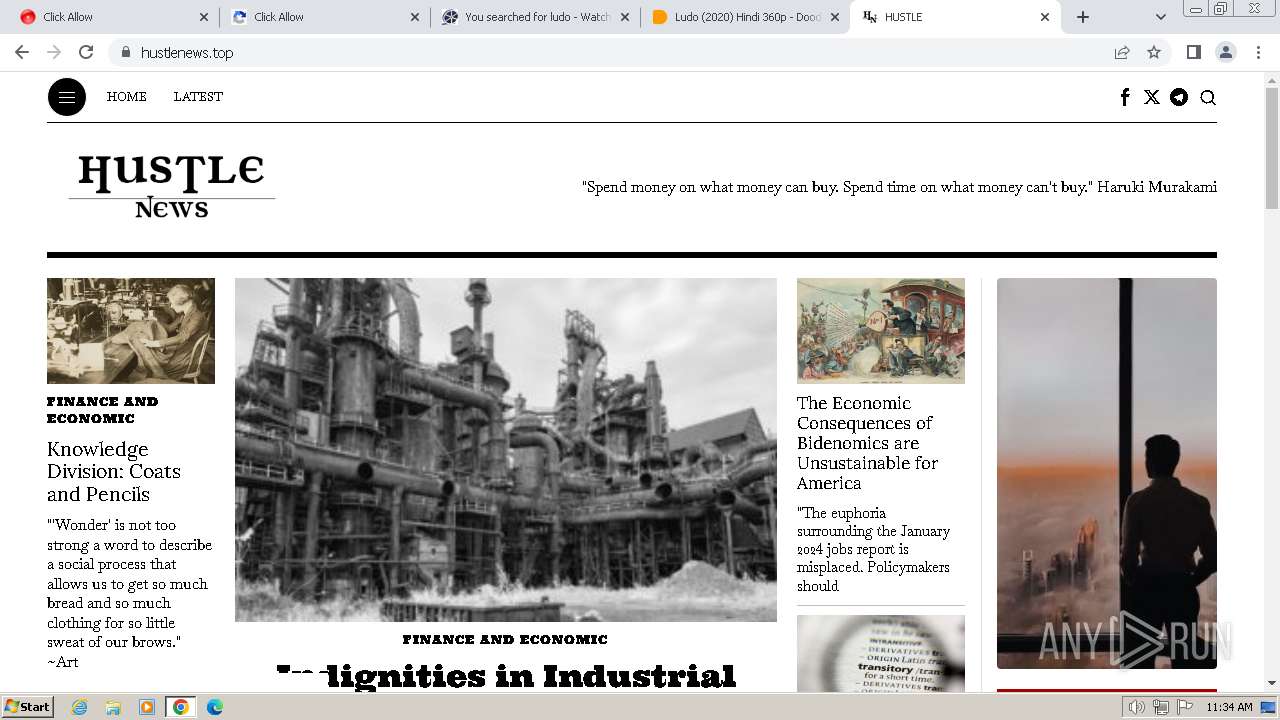The width and height of the screenshot is (1280, 720).
Task: Click the euphoria surrounding January jobs excerpt
Action: click(873, 549)
